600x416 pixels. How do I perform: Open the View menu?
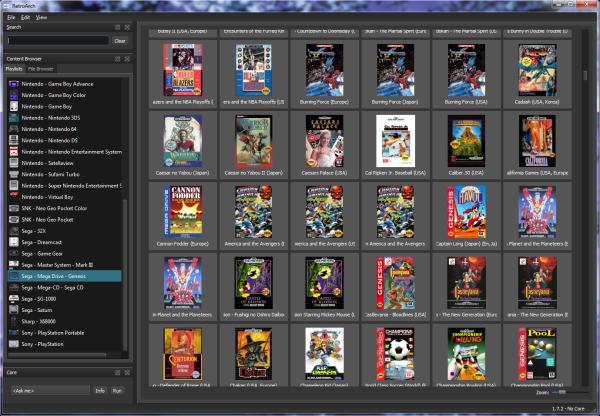click(x=41, y=17)
